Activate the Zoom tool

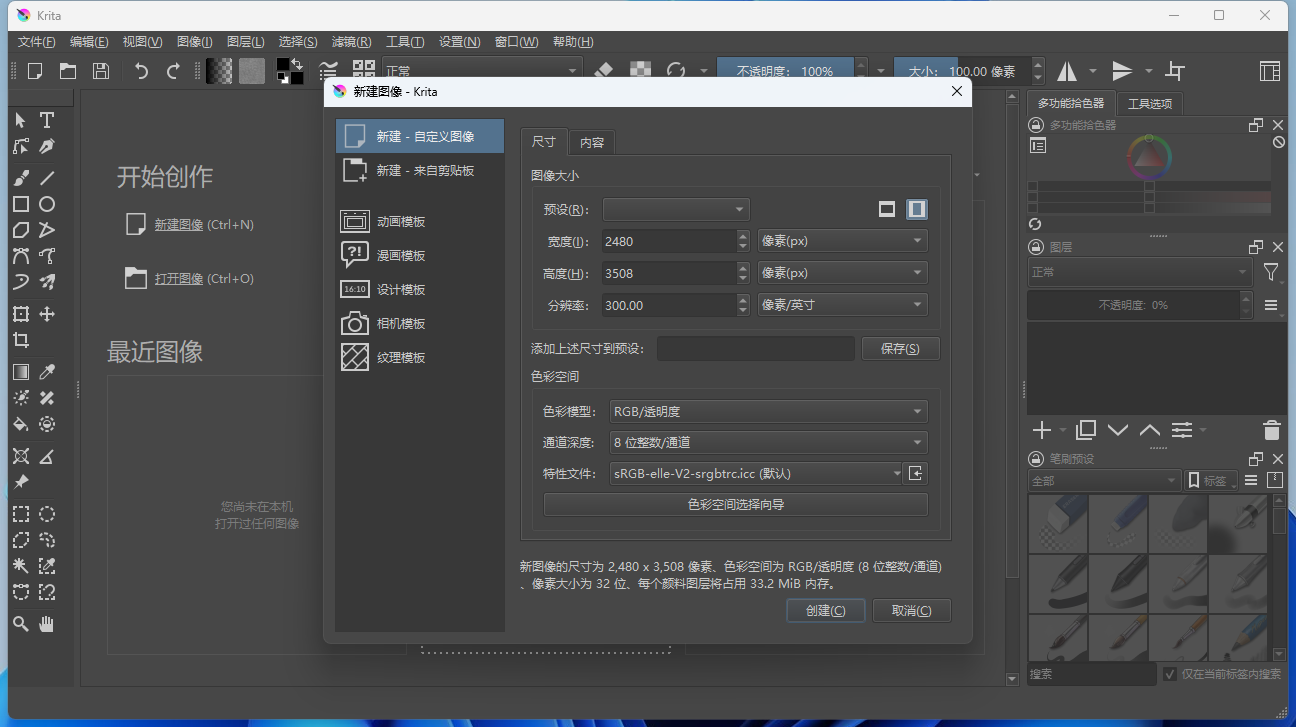[x=22, y=623]
